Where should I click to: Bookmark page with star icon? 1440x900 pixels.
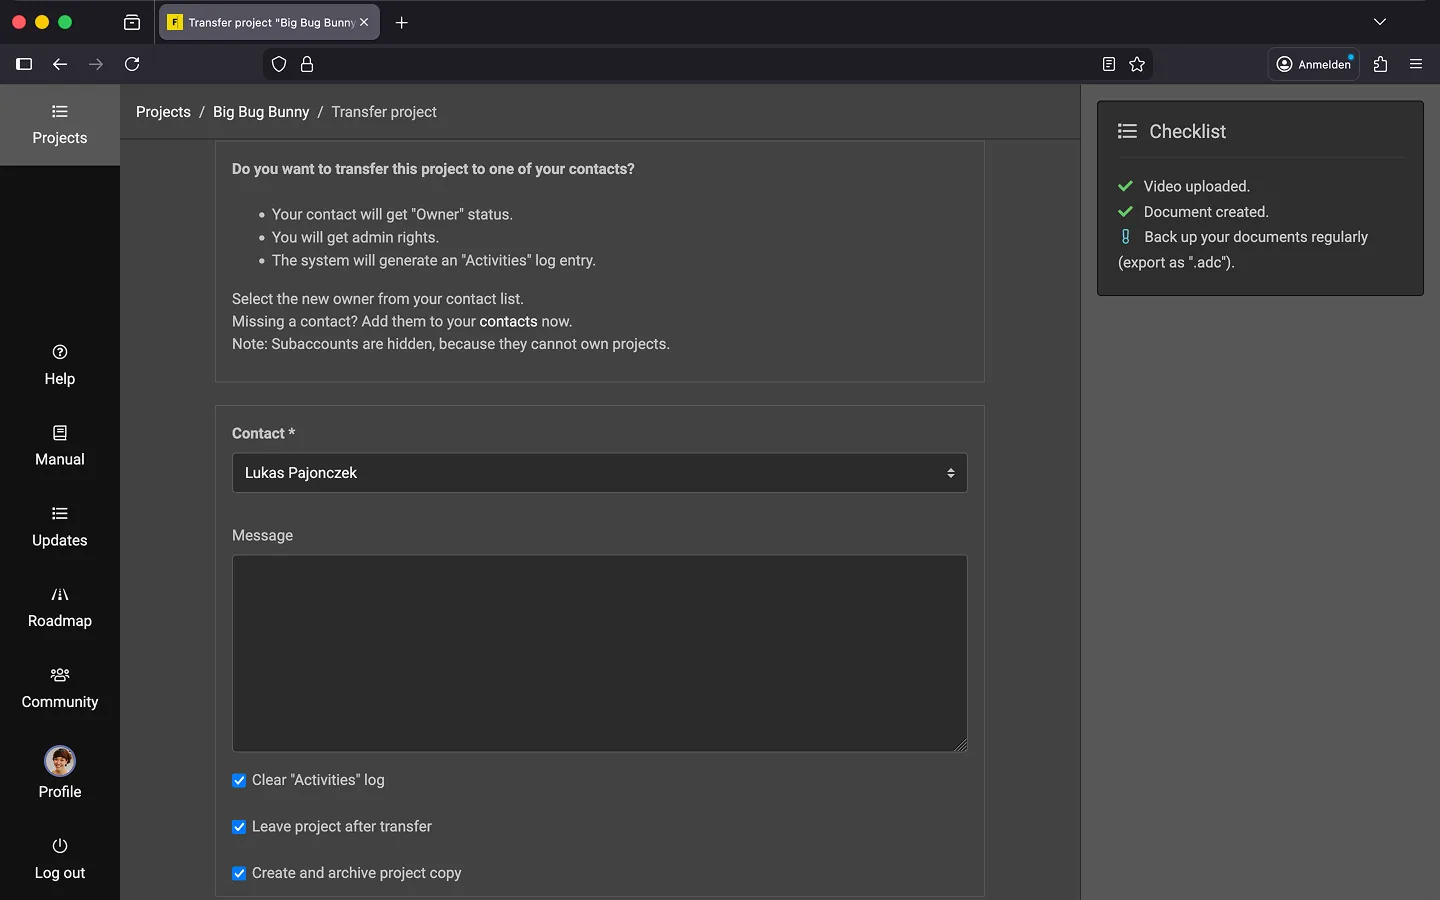click(x=1137, y=64)
